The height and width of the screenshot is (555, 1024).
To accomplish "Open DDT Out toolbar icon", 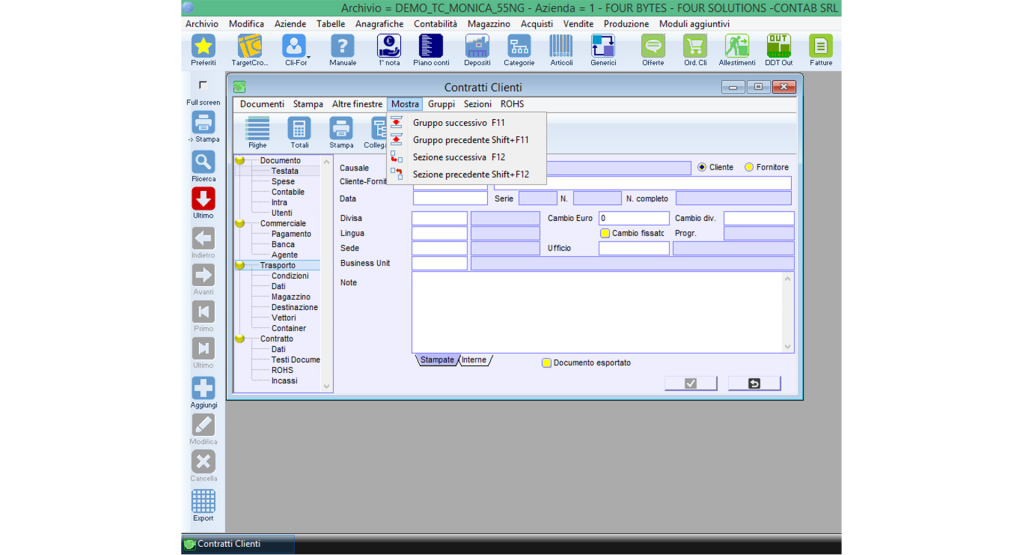I will pos(778,47).
